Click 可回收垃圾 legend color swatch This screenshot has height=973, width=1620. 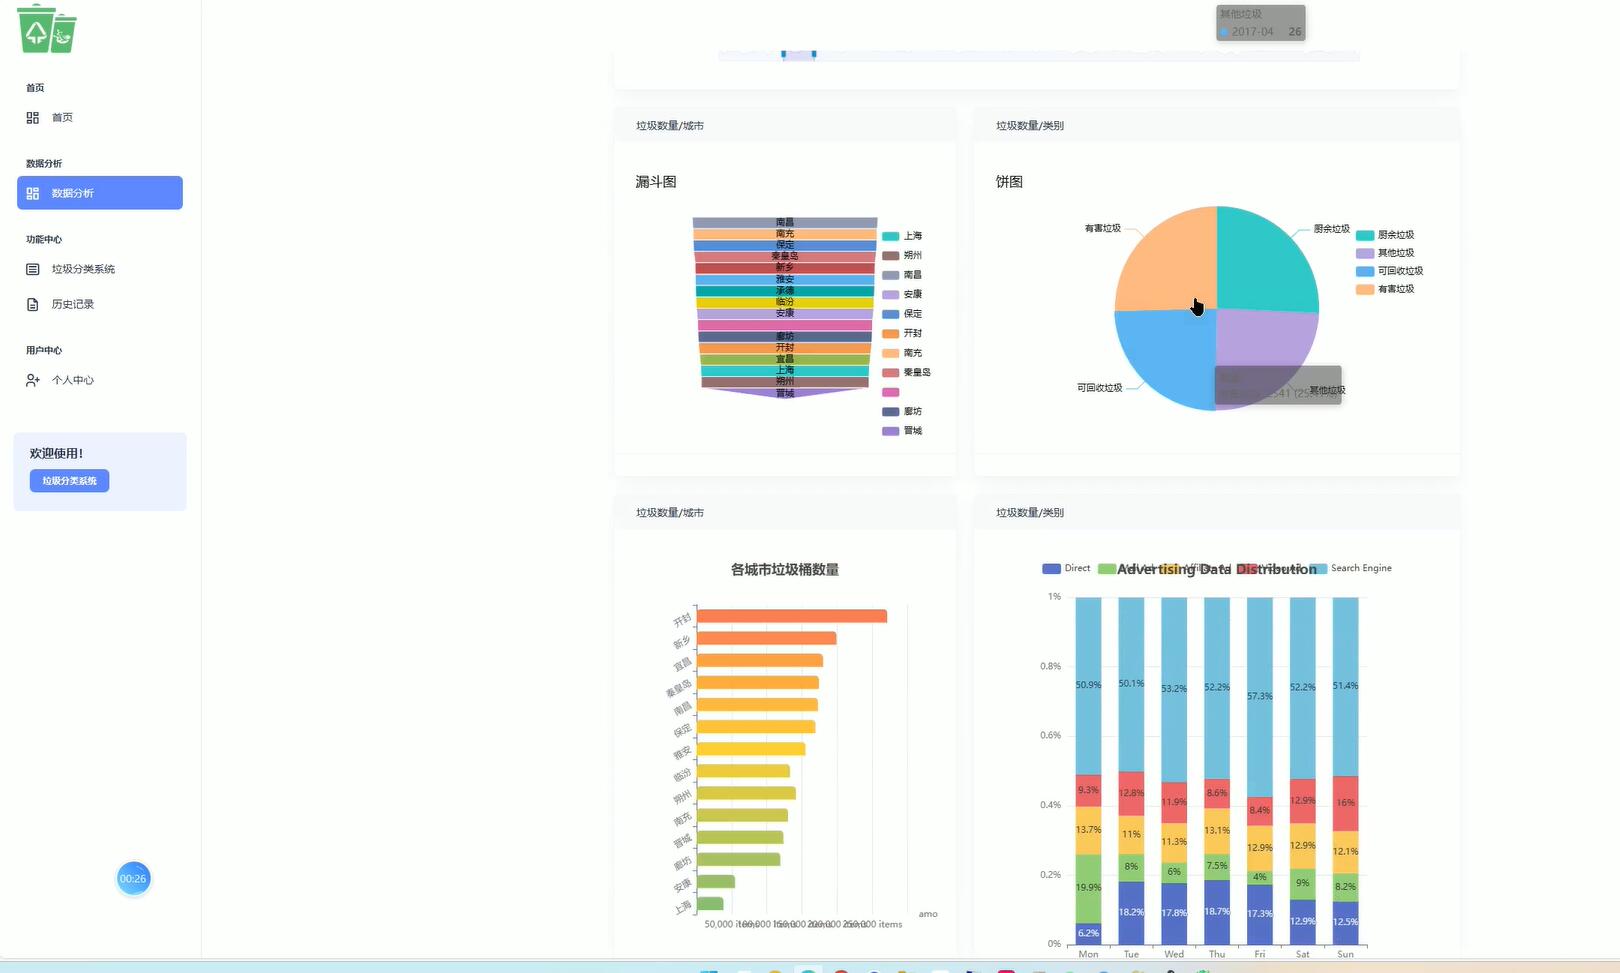coord(1364,271)
